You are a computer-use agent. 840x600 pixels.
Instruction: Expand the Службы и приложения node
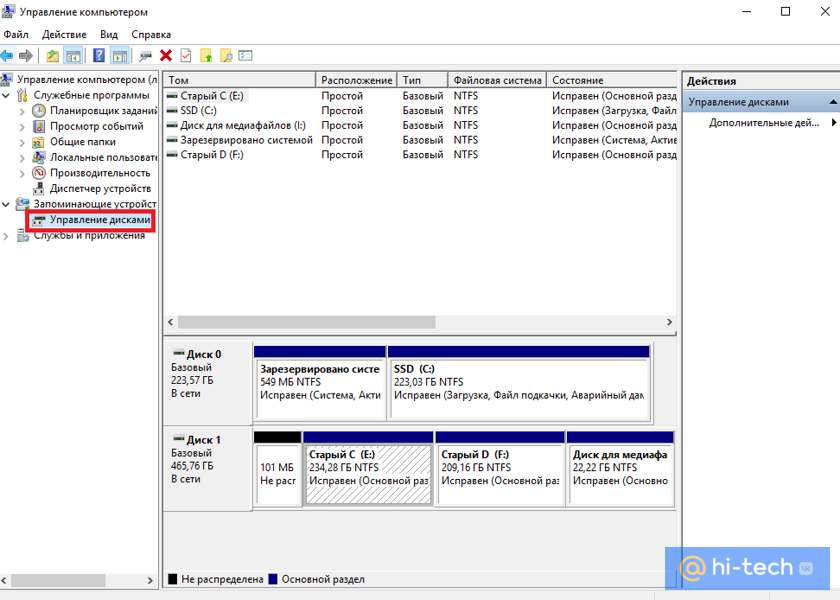tap(8, 236)
